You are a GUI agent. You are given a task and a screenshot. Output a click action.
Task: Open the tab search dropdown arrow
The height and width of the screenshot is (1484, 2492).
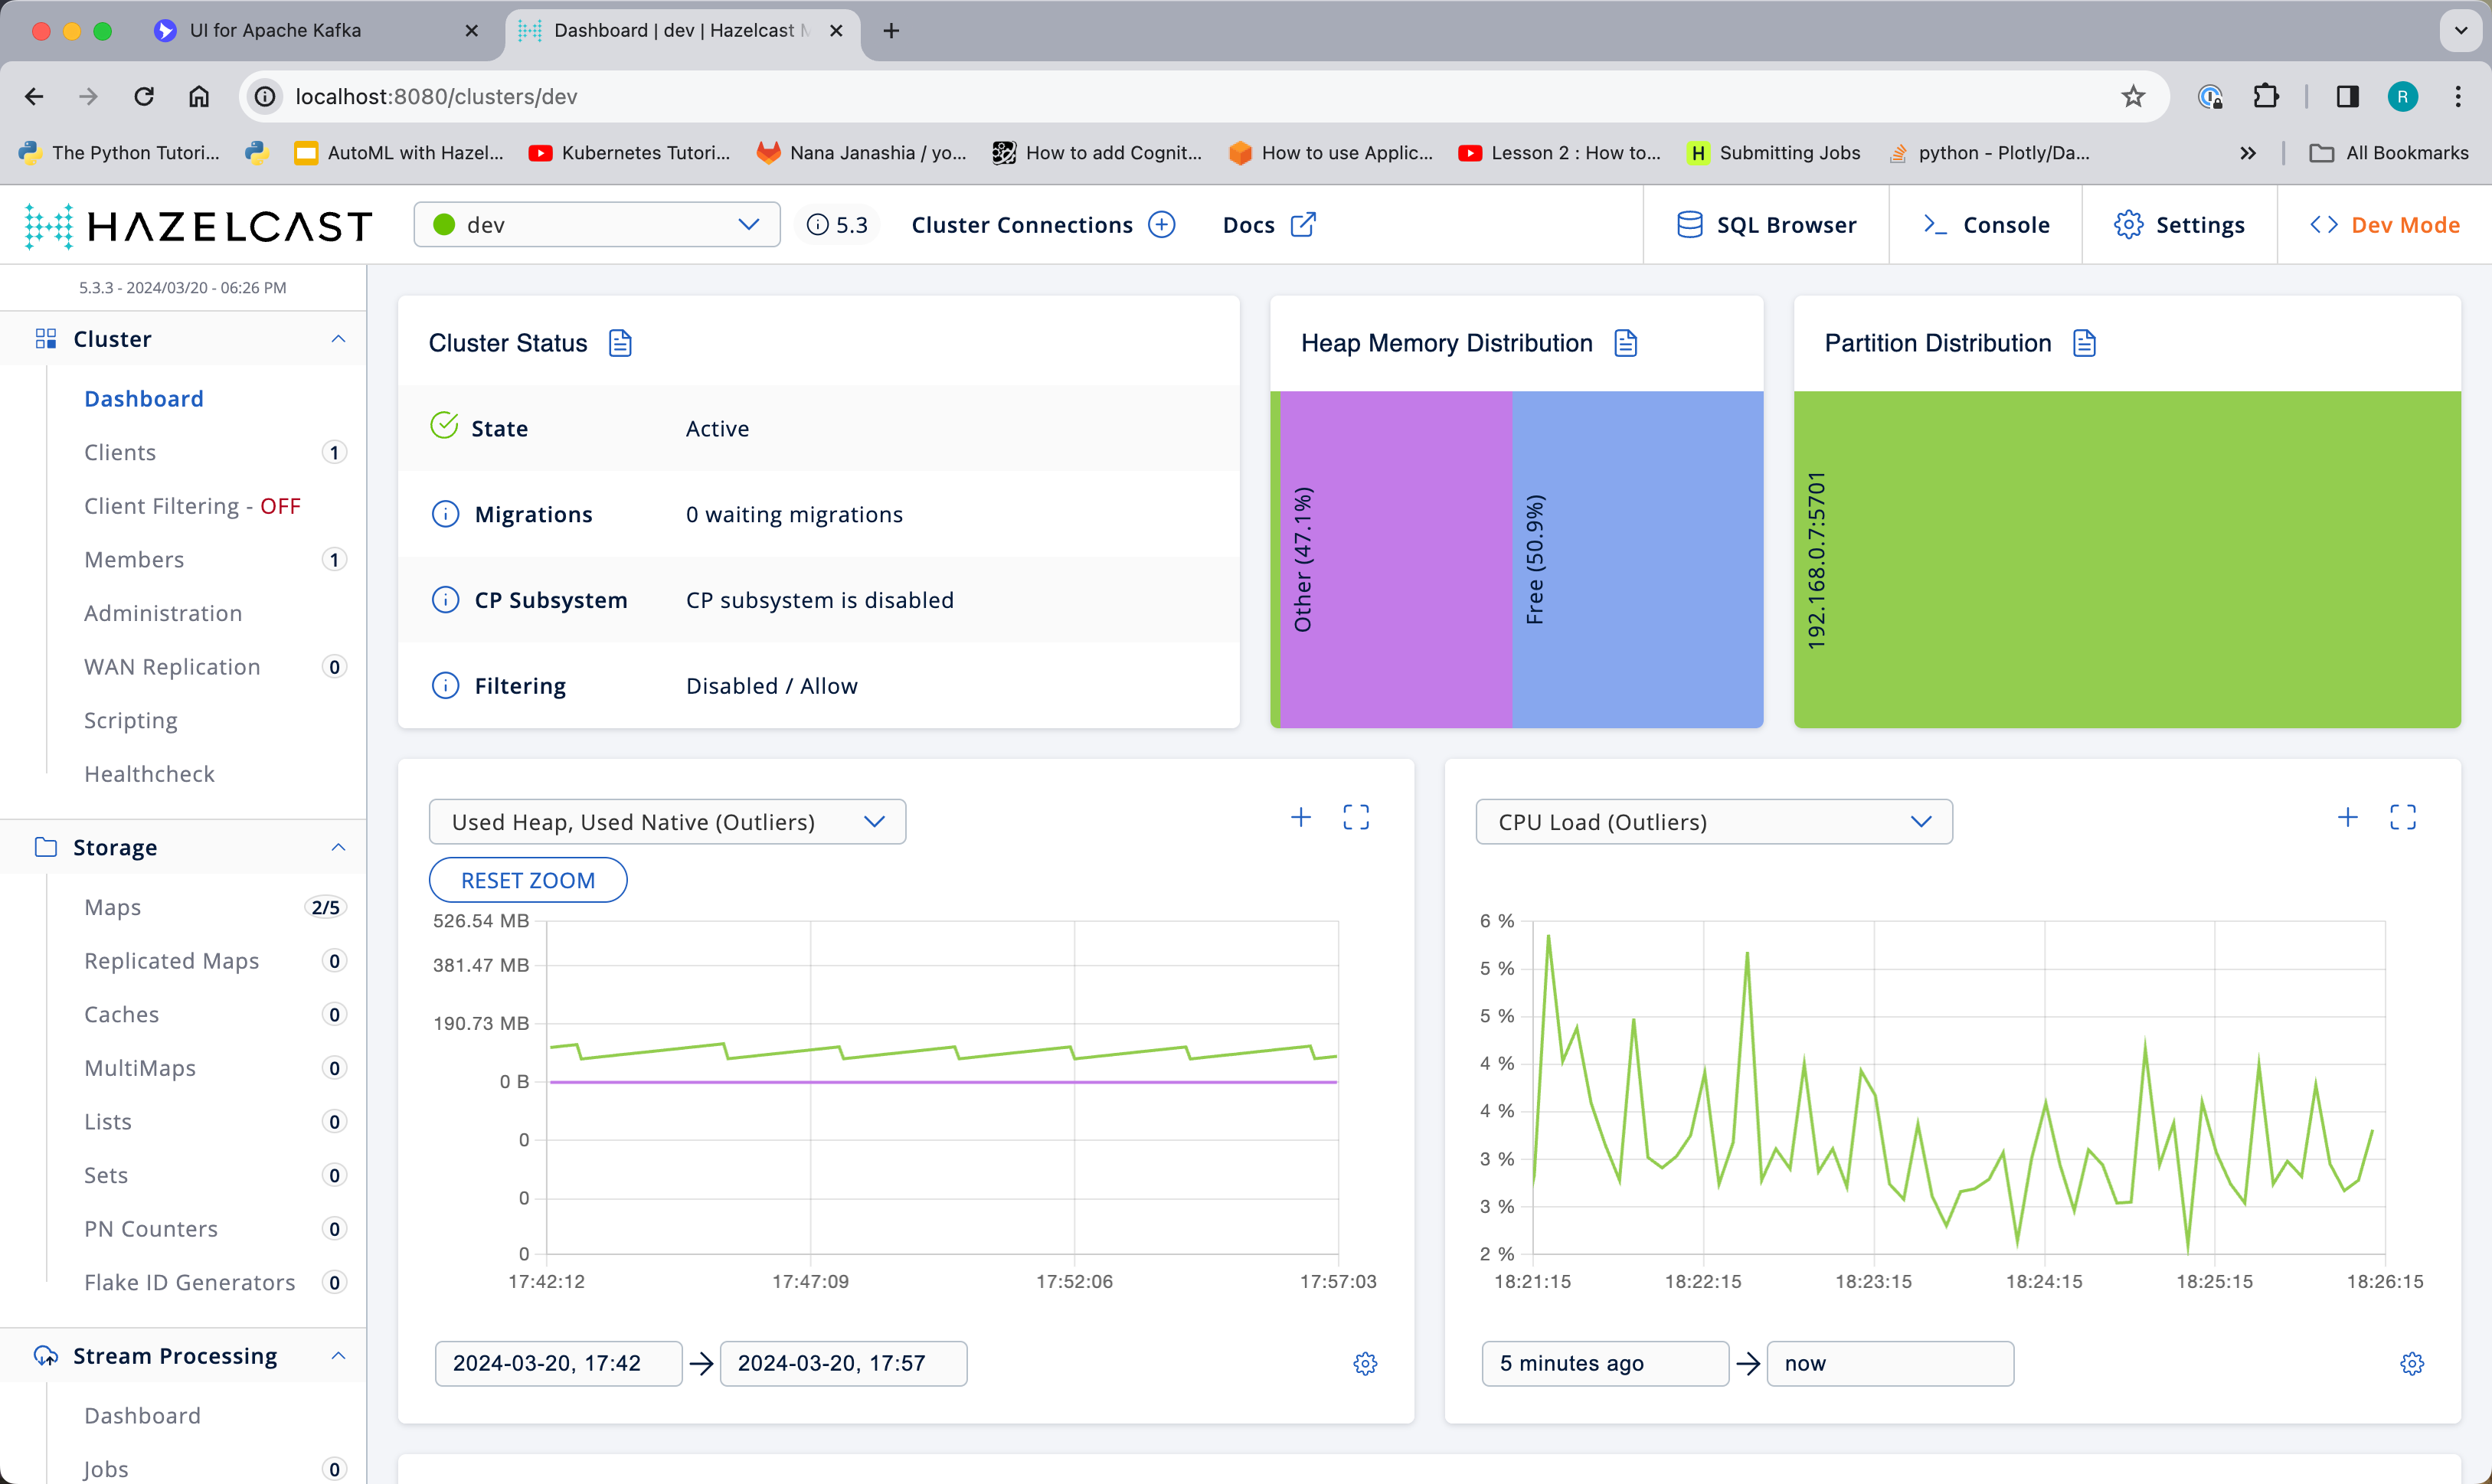click(x=2460, y=31)
